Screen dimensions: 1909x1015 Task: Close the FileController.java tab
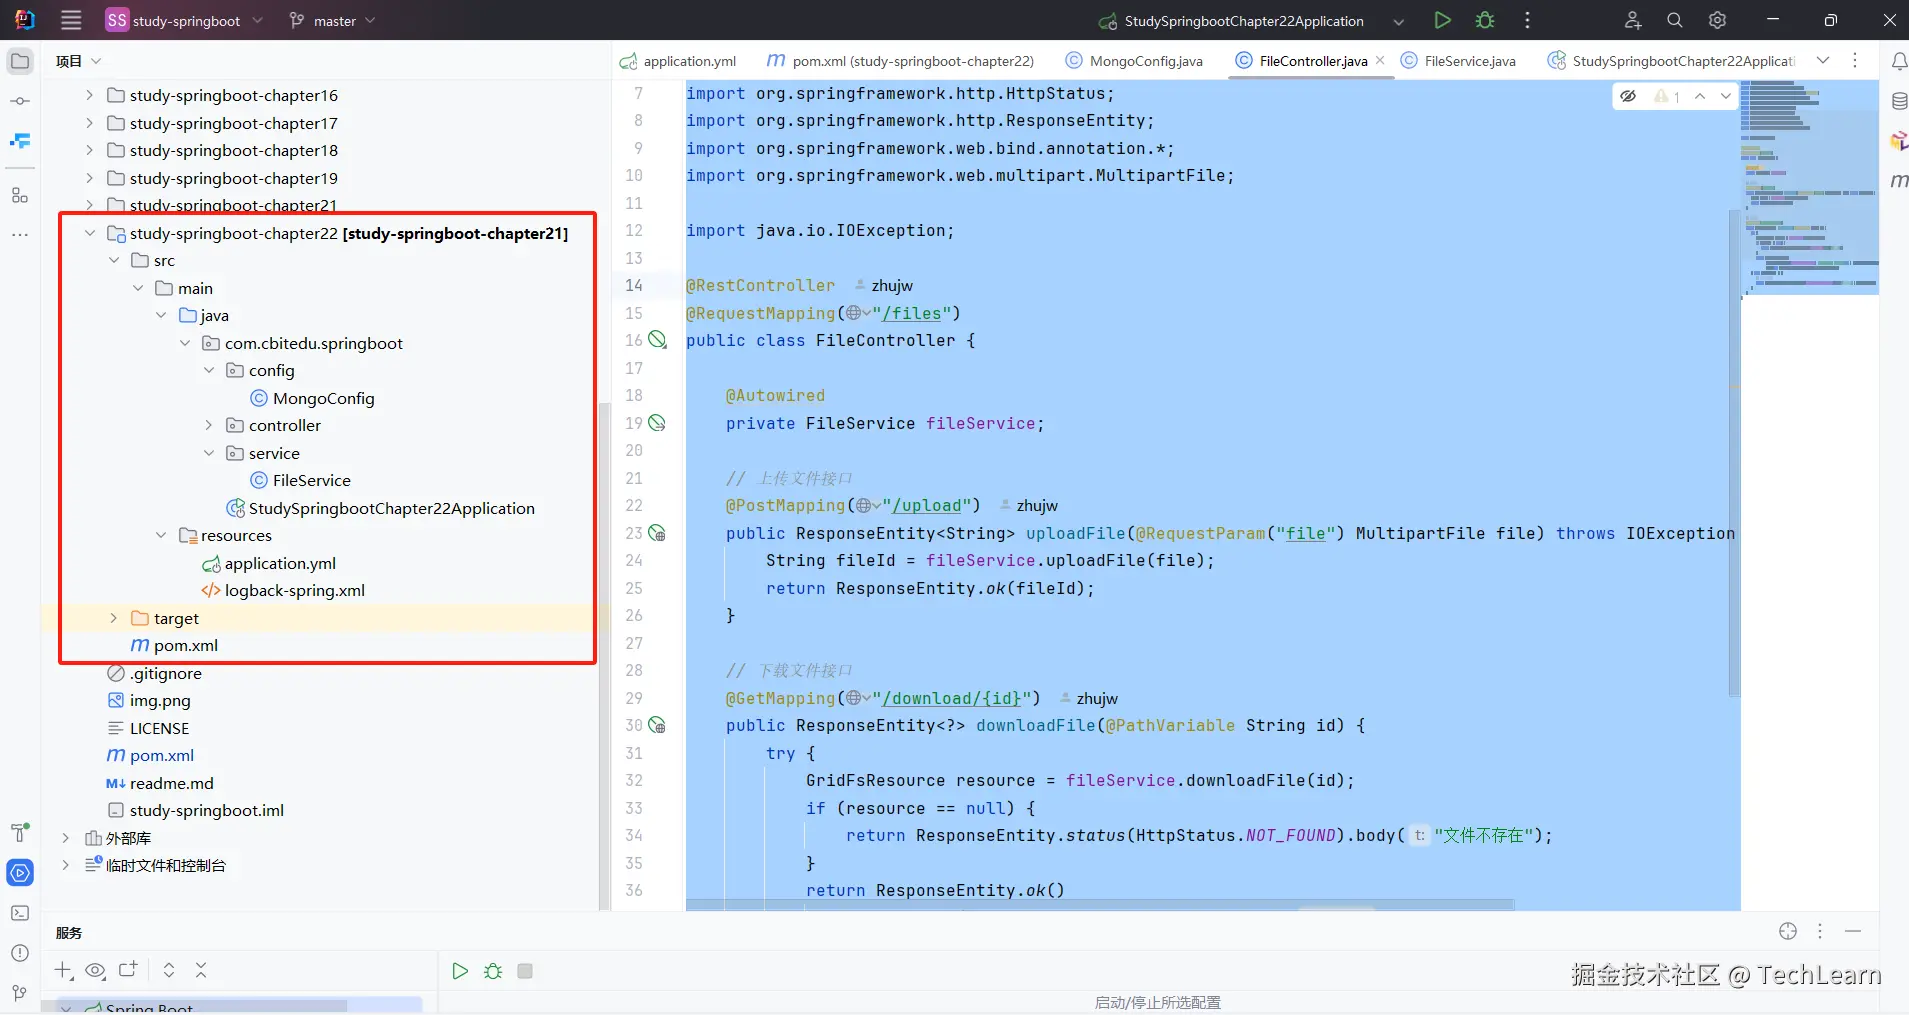pos(1380,60)
